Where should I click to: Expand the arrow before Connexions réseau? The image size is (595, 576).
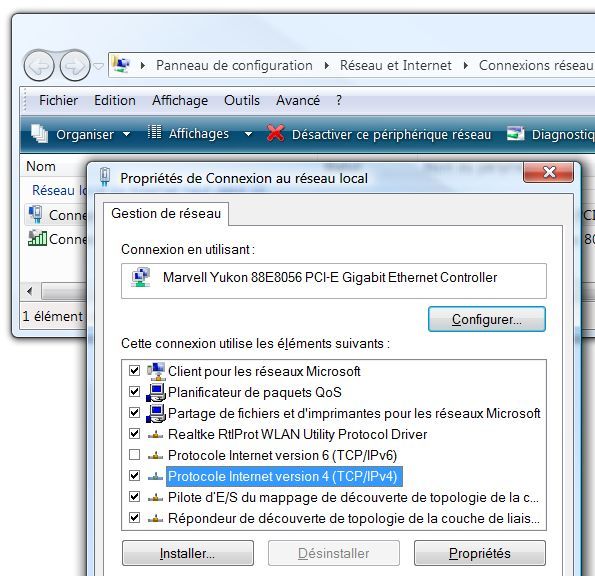click(466, 66)
